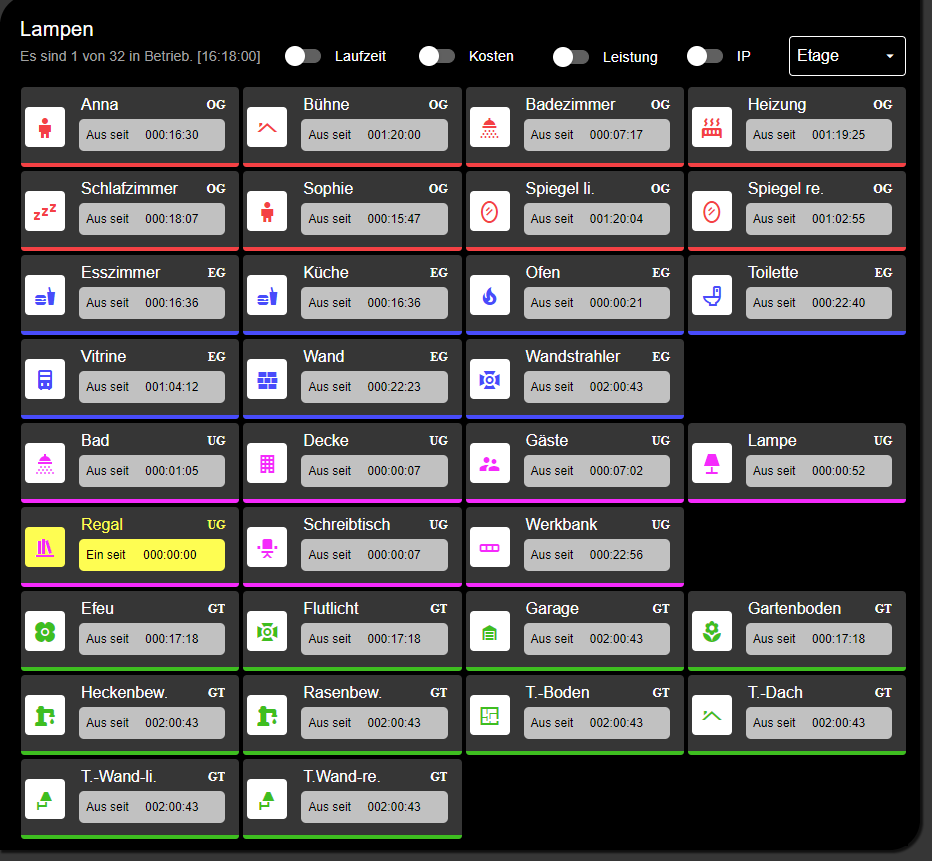Click the Anna 'Aus seit' status field
This screenshot has width=932, height=861.
152,135
